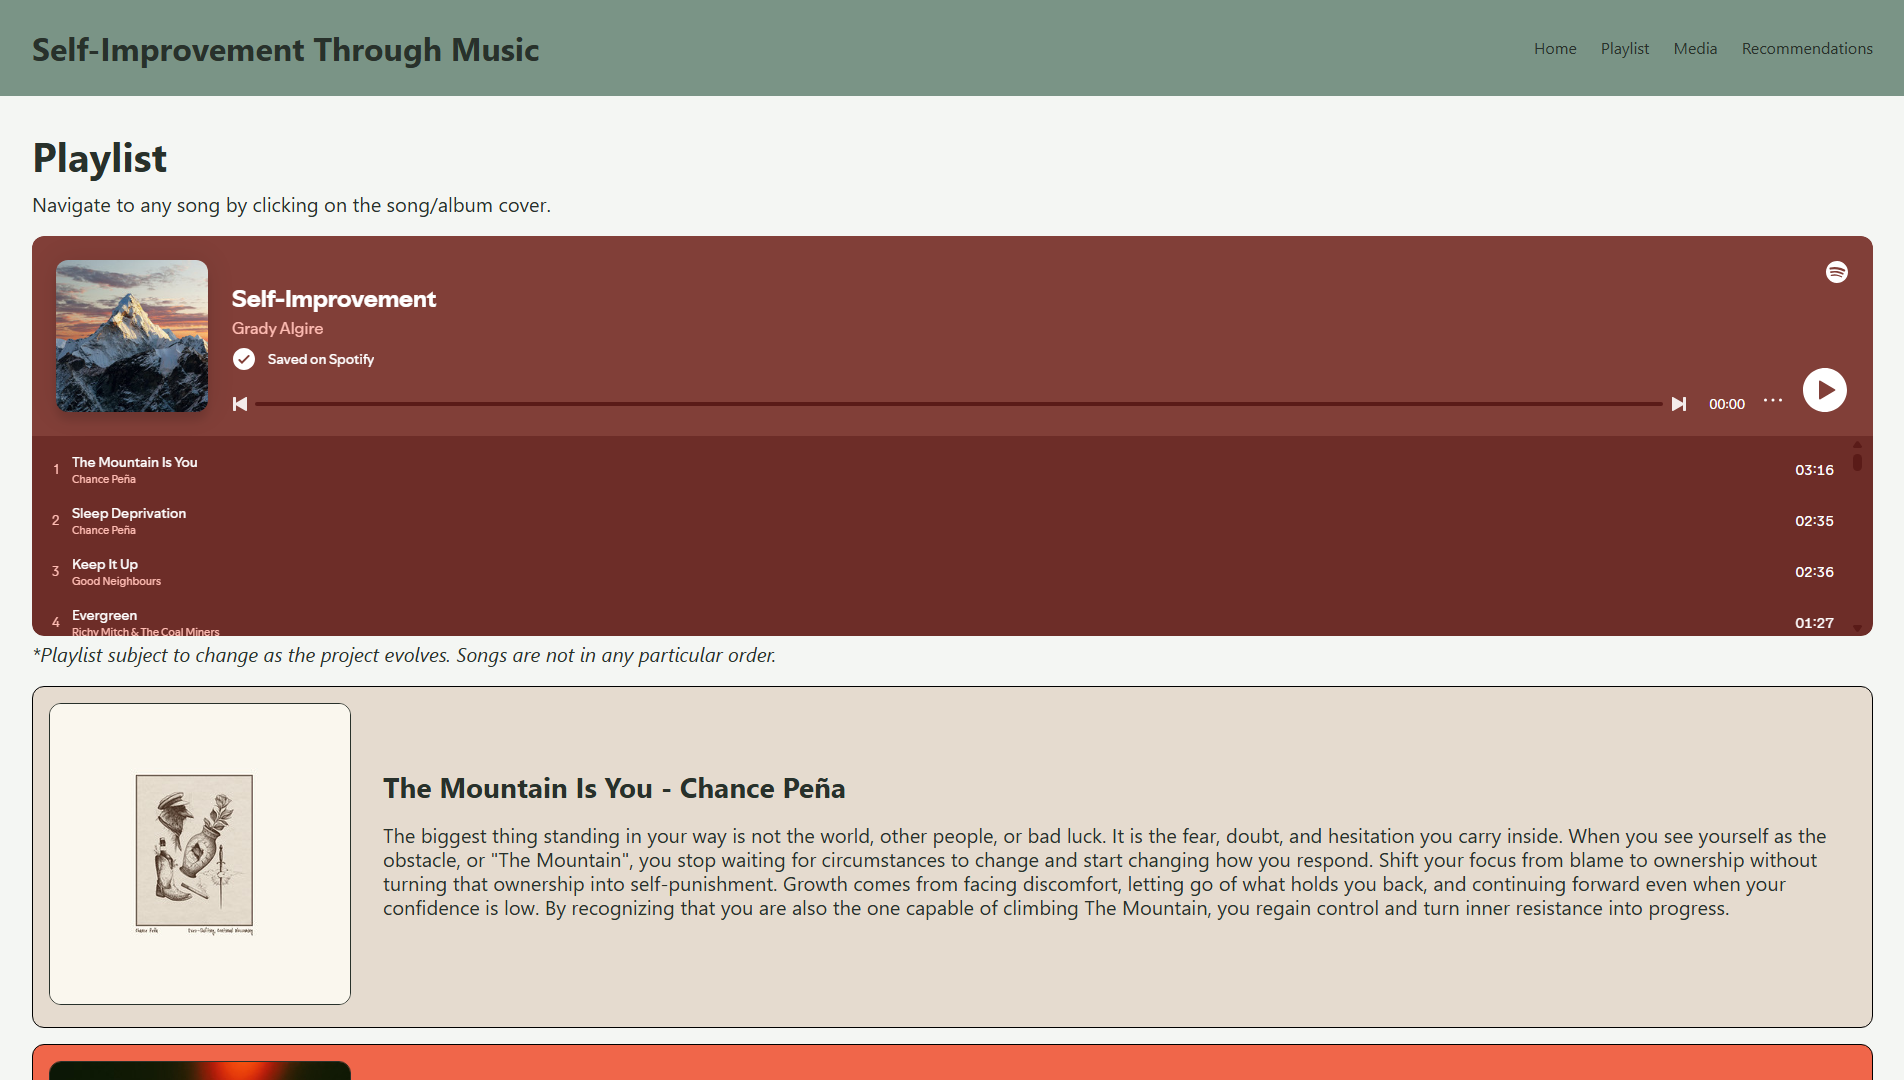Open Grady Algire playlist author link
The image size is (1904, 1080).
pyautogui.click(x=277, y=328)
